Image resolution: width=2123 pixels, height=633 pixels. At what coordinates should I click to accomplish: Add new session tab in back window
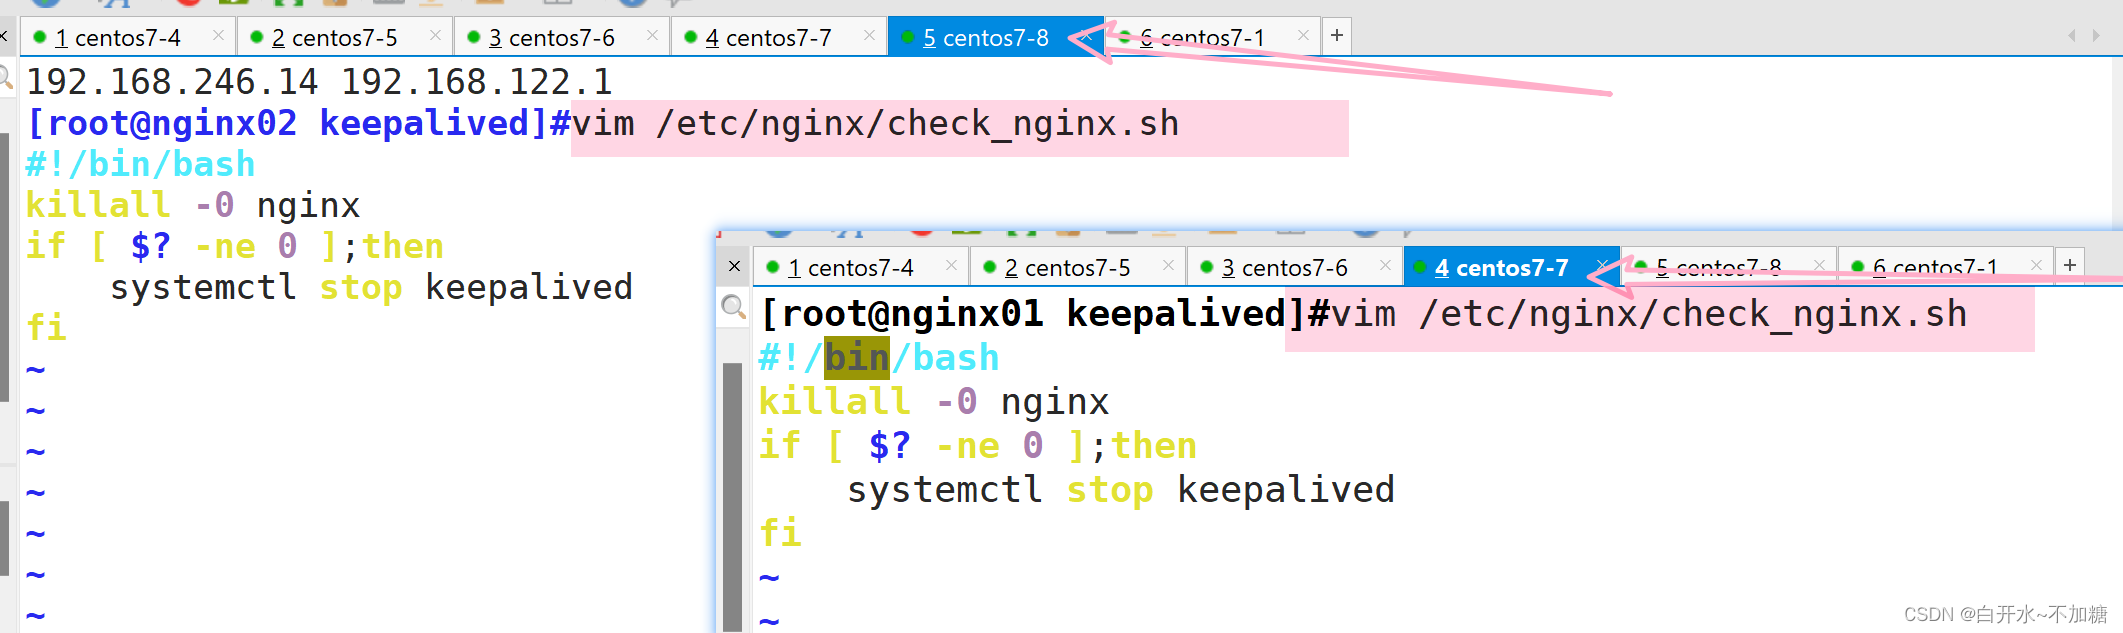pyautogui.click(x=1337, y=37)
